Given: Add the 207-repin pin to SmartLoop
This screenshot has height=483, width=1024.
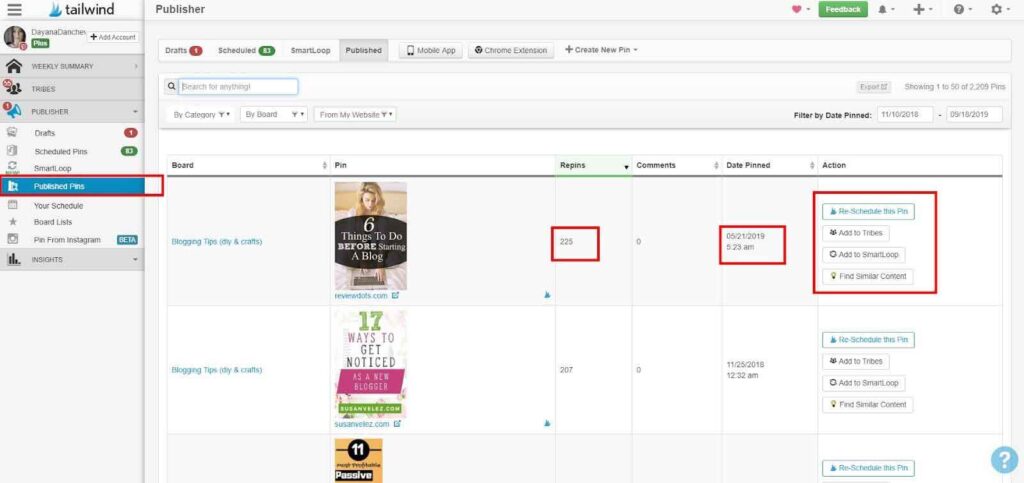Looking at the screenshot, I should tap(863, 383).
